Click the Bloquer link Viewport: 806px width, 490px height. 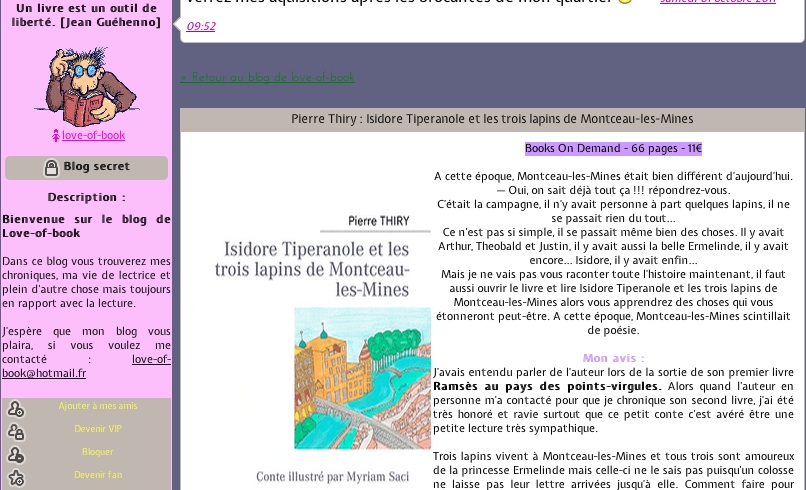(98, 451)
